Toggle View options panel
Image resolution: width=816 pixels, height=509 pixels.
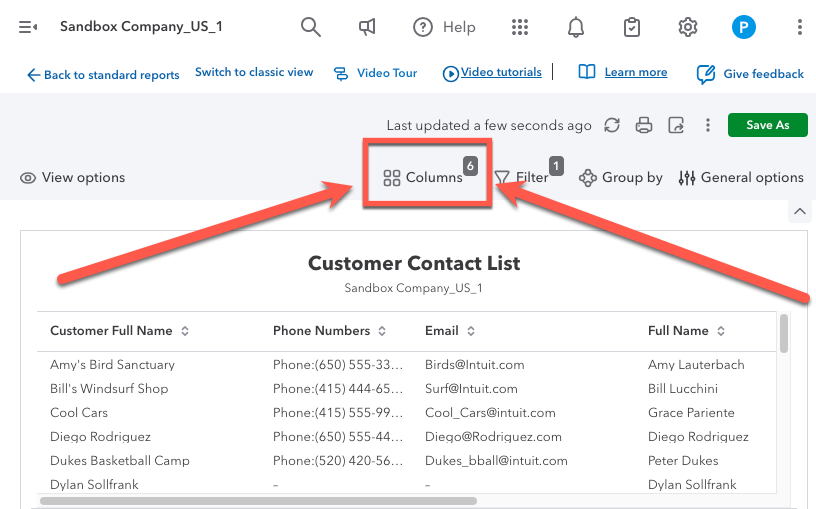(72, 177)
